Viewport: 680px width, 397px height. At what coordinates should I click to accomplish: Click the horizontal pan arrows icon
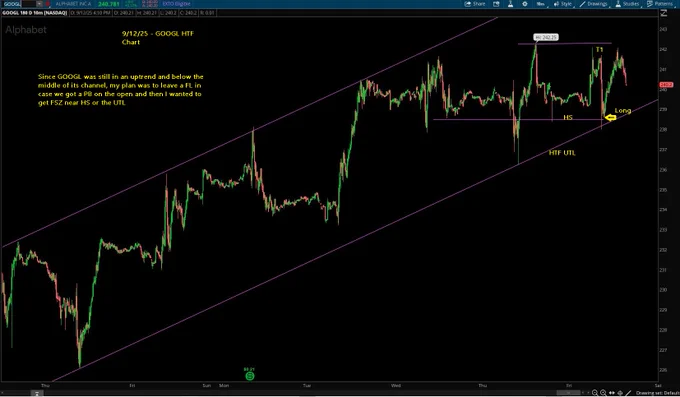(612, 393)
